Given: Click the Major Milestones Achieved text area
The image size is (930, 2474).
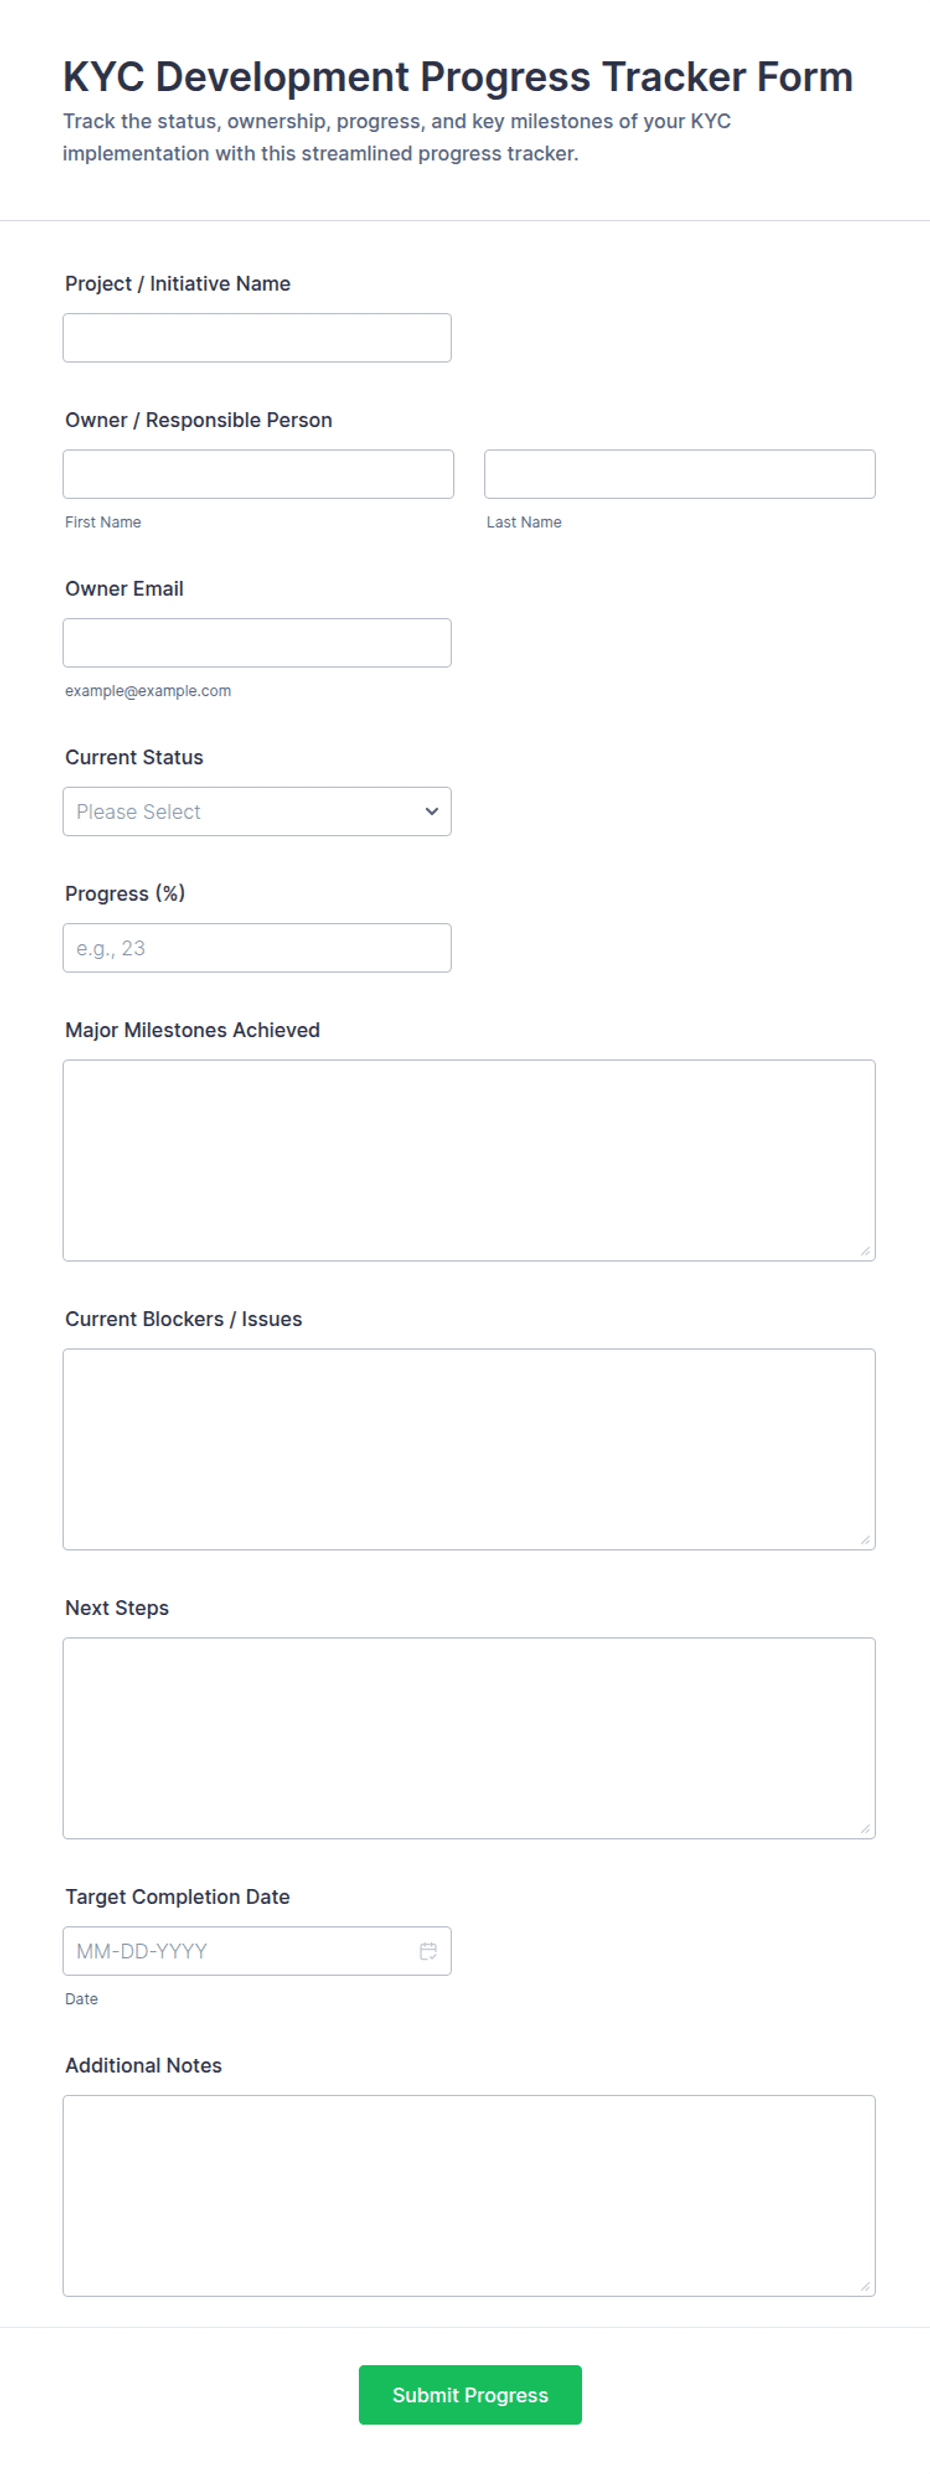Looking at the screenshot, I should coord(469,1160).
